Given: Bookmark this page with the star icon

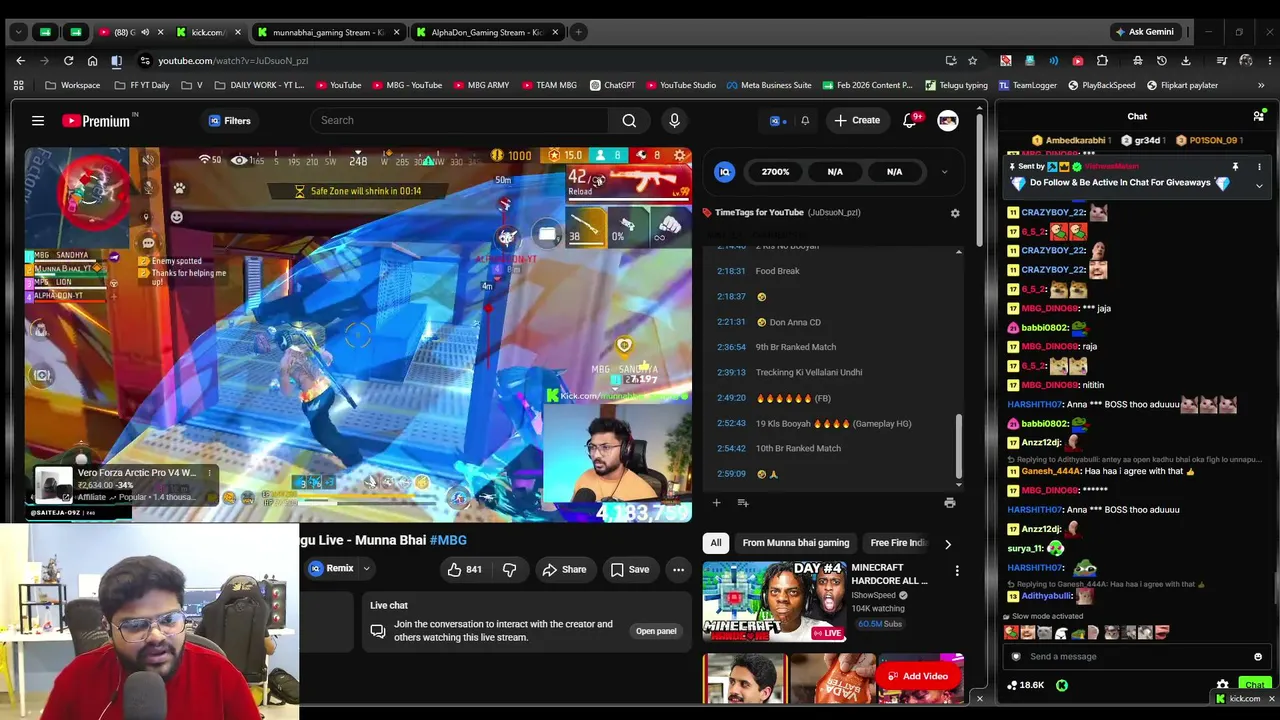Looking at the screenshot, I should 972,61.
